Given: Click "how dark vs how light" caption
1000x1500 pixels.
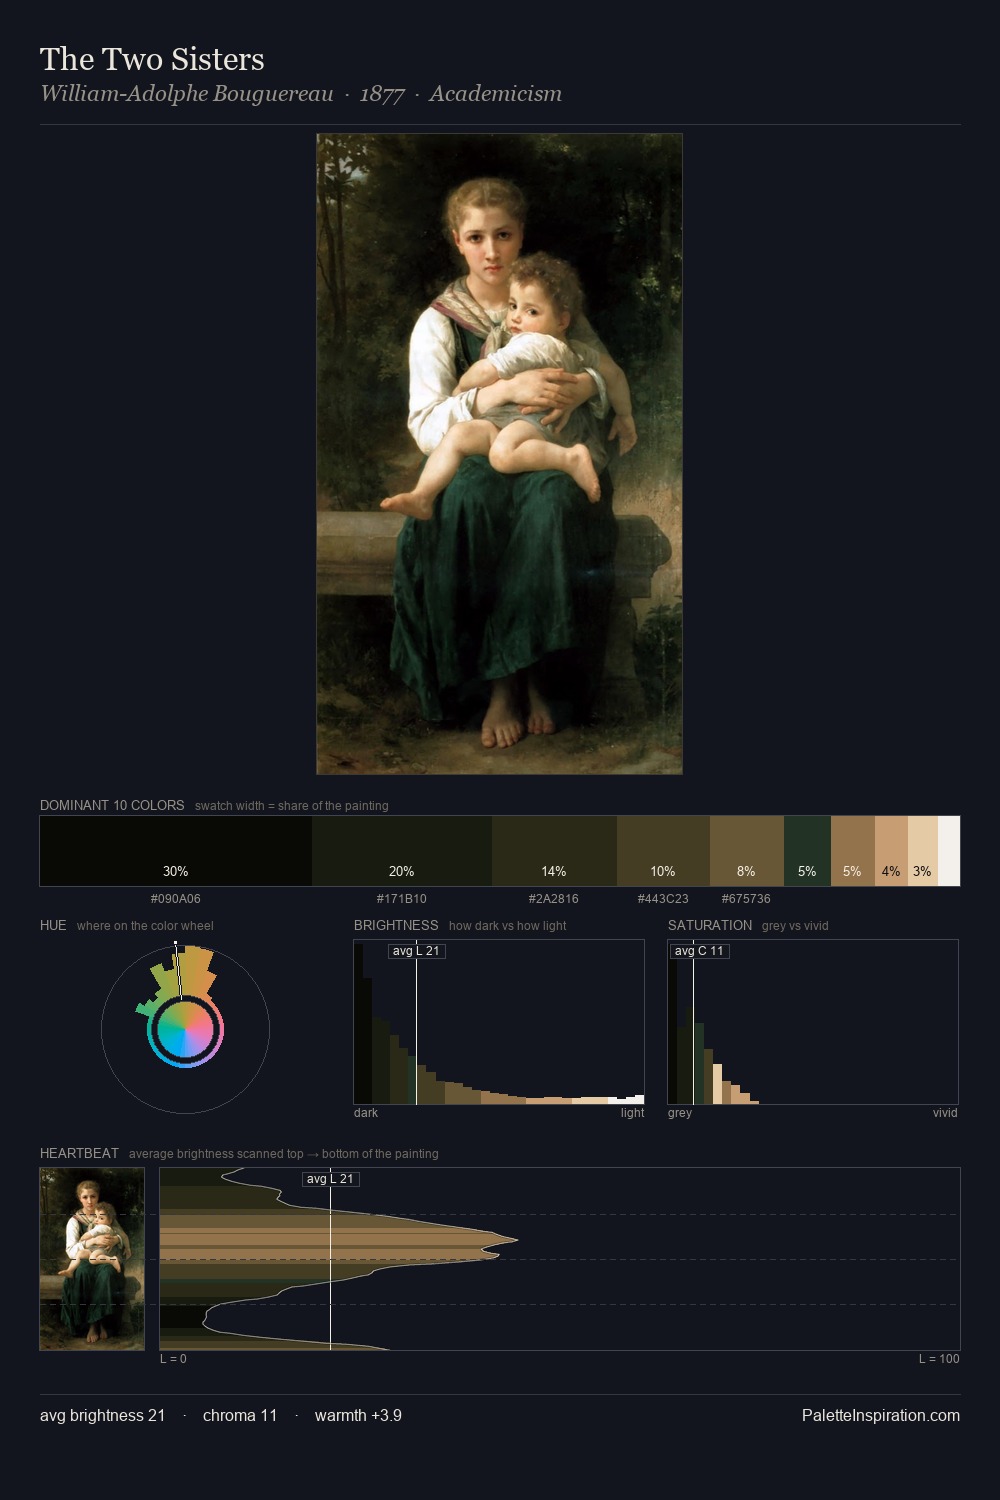Looking at the screenshot, I should (507, 926).
